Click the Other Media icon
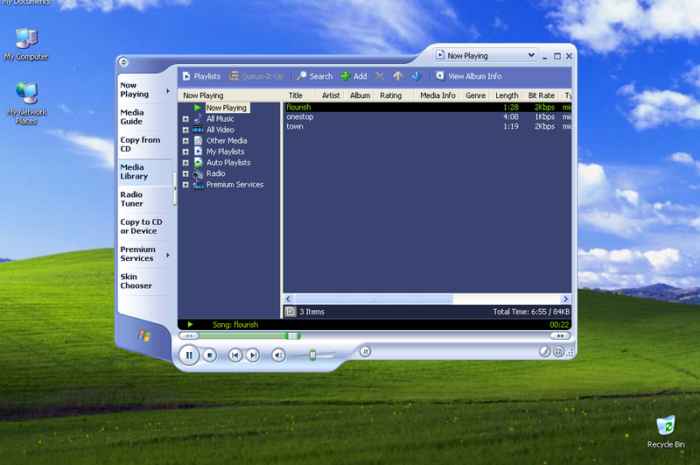This screenshot has width=700, height=465. pos(198,141)
